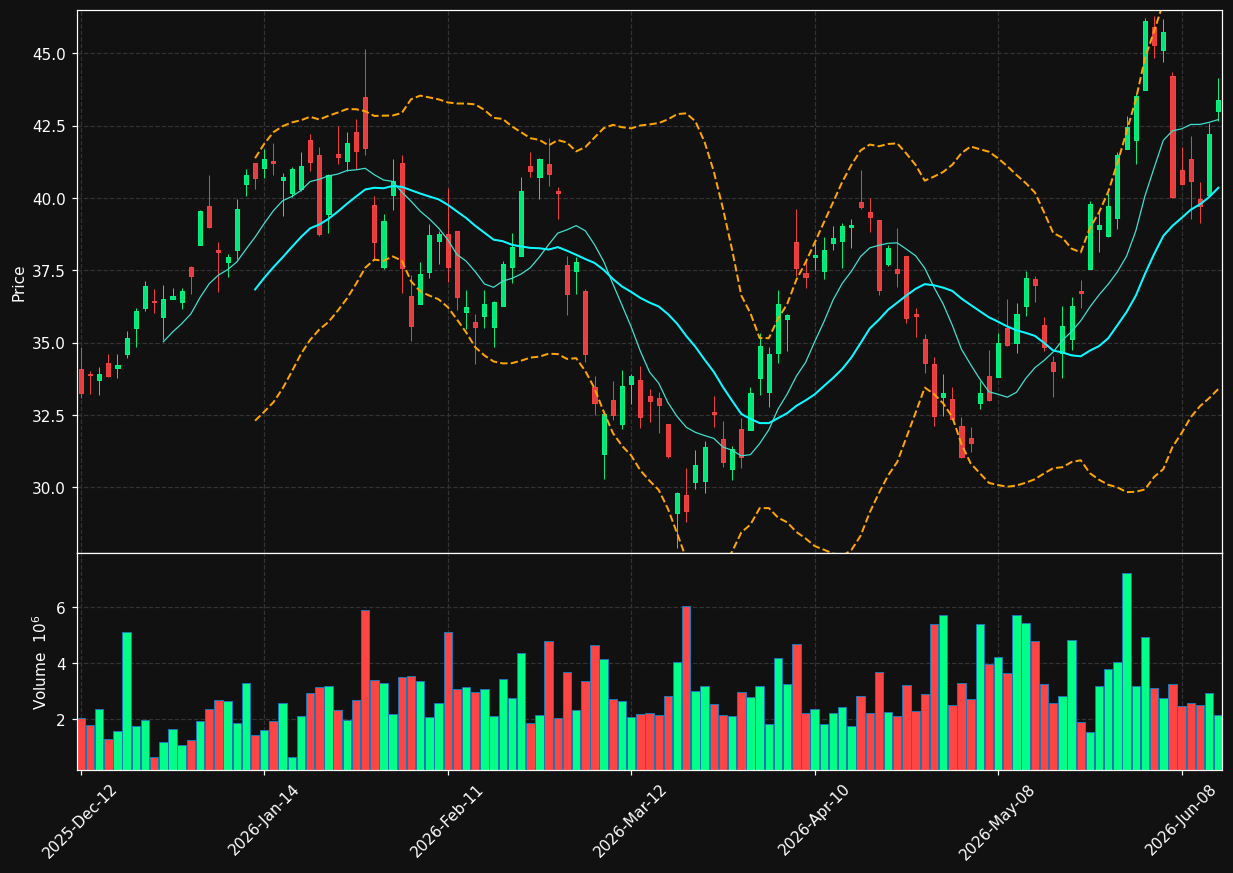Select the 2026-Apr-10 date label
Viewport: 1233px width, 873px height.
814,820
